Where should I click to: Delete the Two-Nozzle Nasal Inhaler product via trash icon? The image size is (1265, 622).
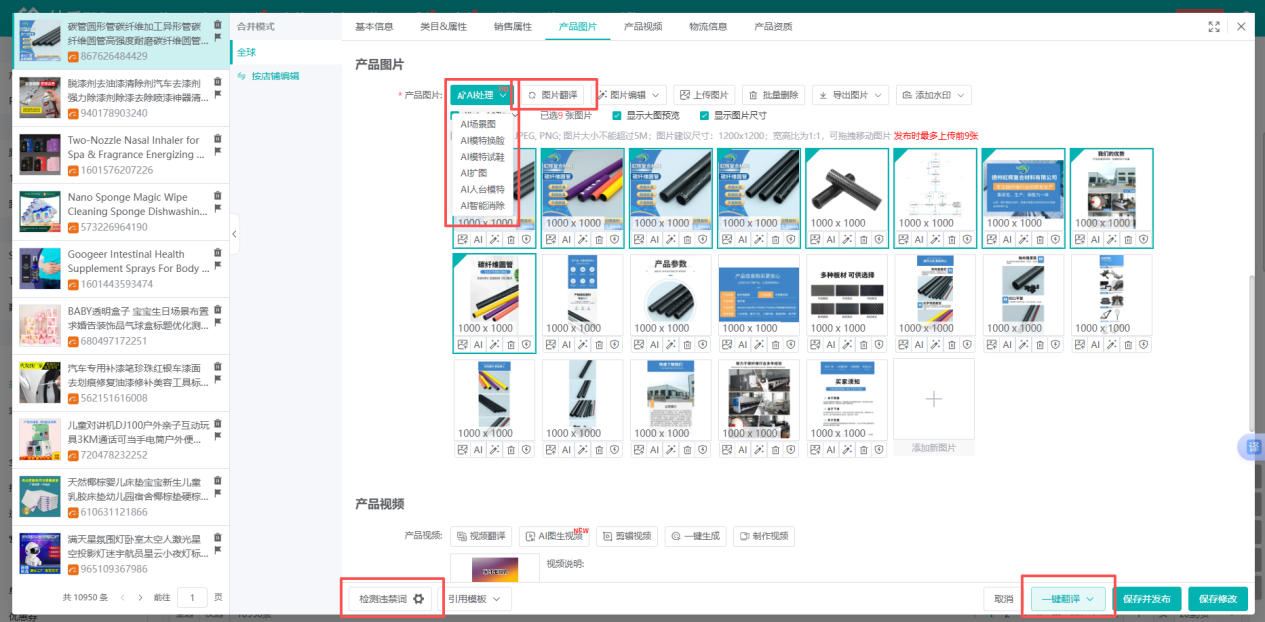tap(218, 139)
